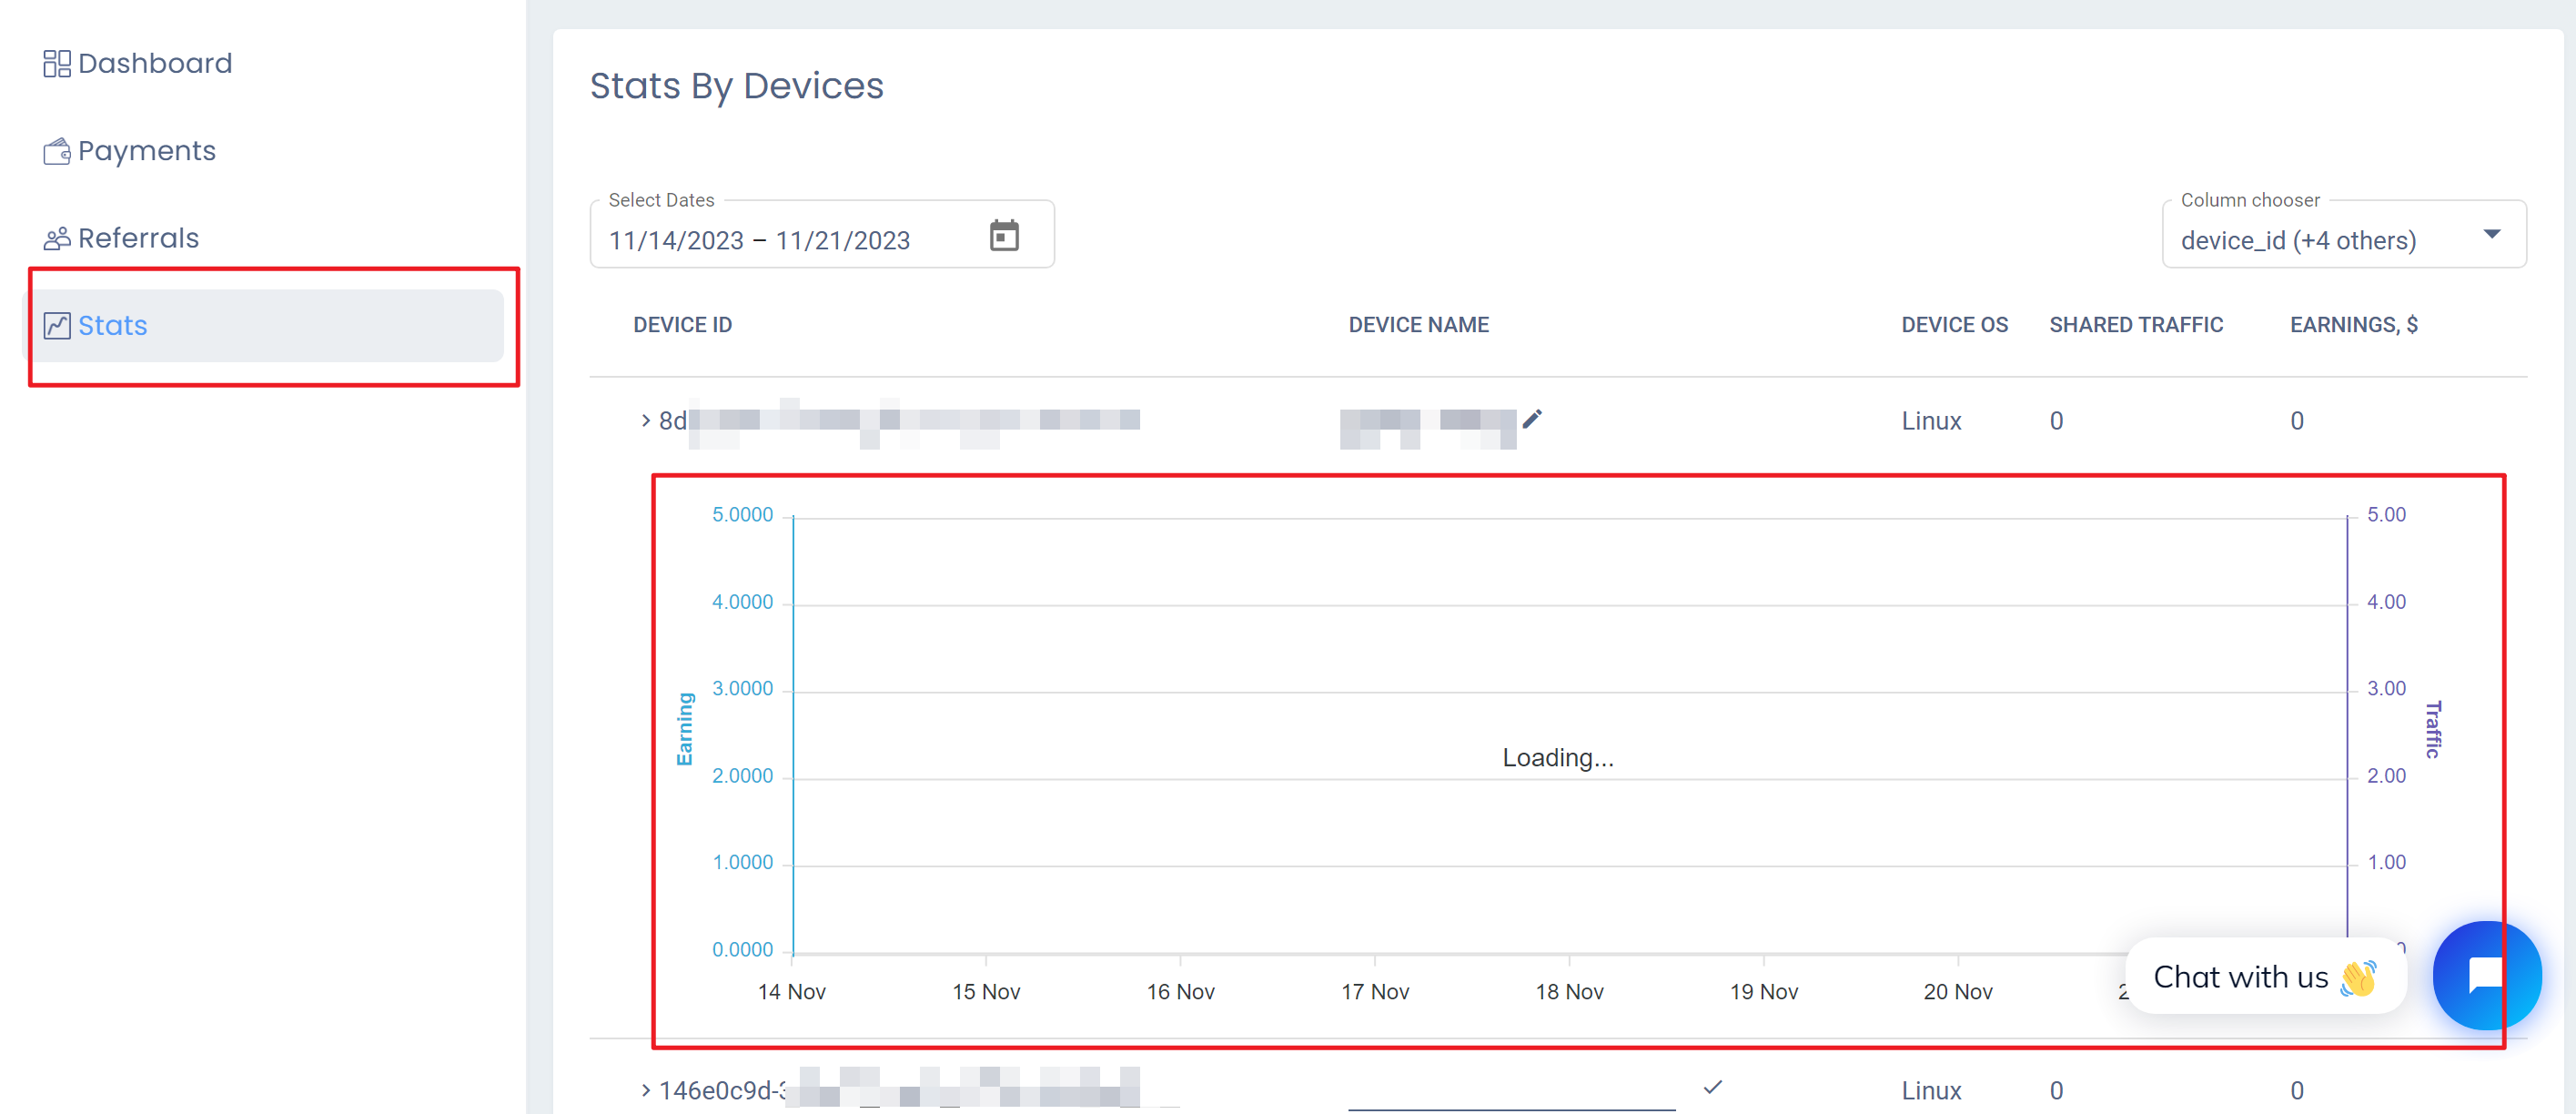Viewport: 2576px width, 1114px height.
Task: Select the Stats sidebar item
Action: [x=263, y=326]
